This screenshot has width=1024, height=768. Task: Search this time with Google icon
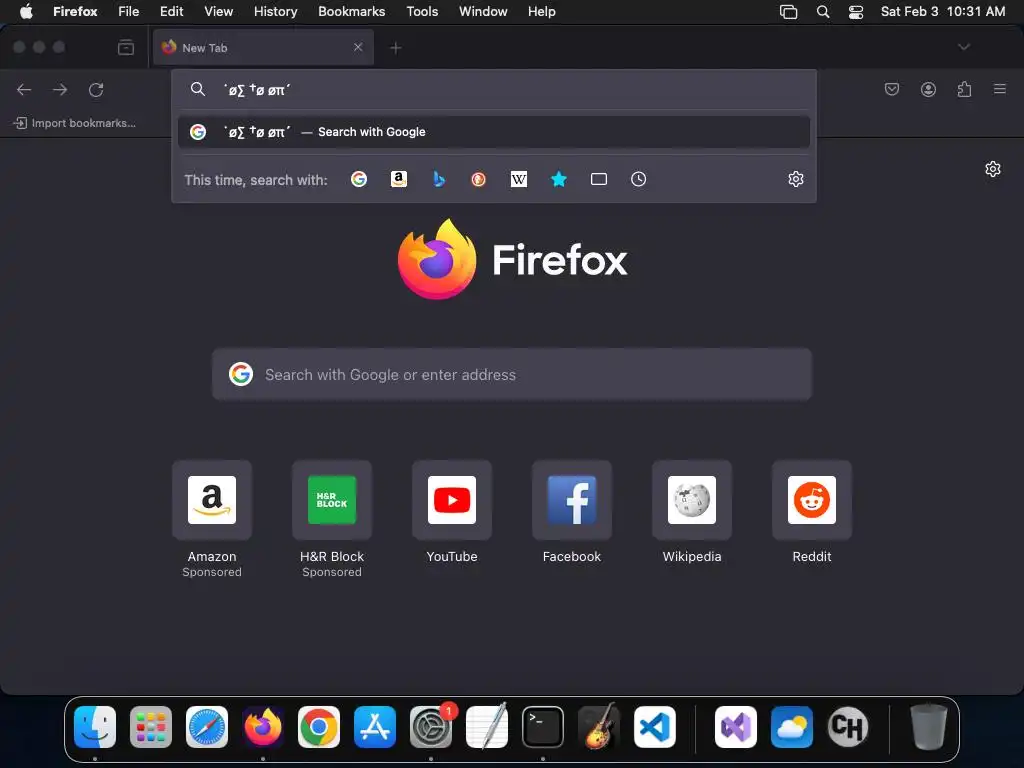[359, 179]
